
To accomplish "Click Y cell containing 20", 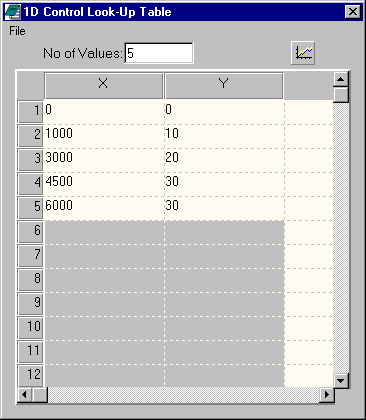I will (x=224, y=160).
